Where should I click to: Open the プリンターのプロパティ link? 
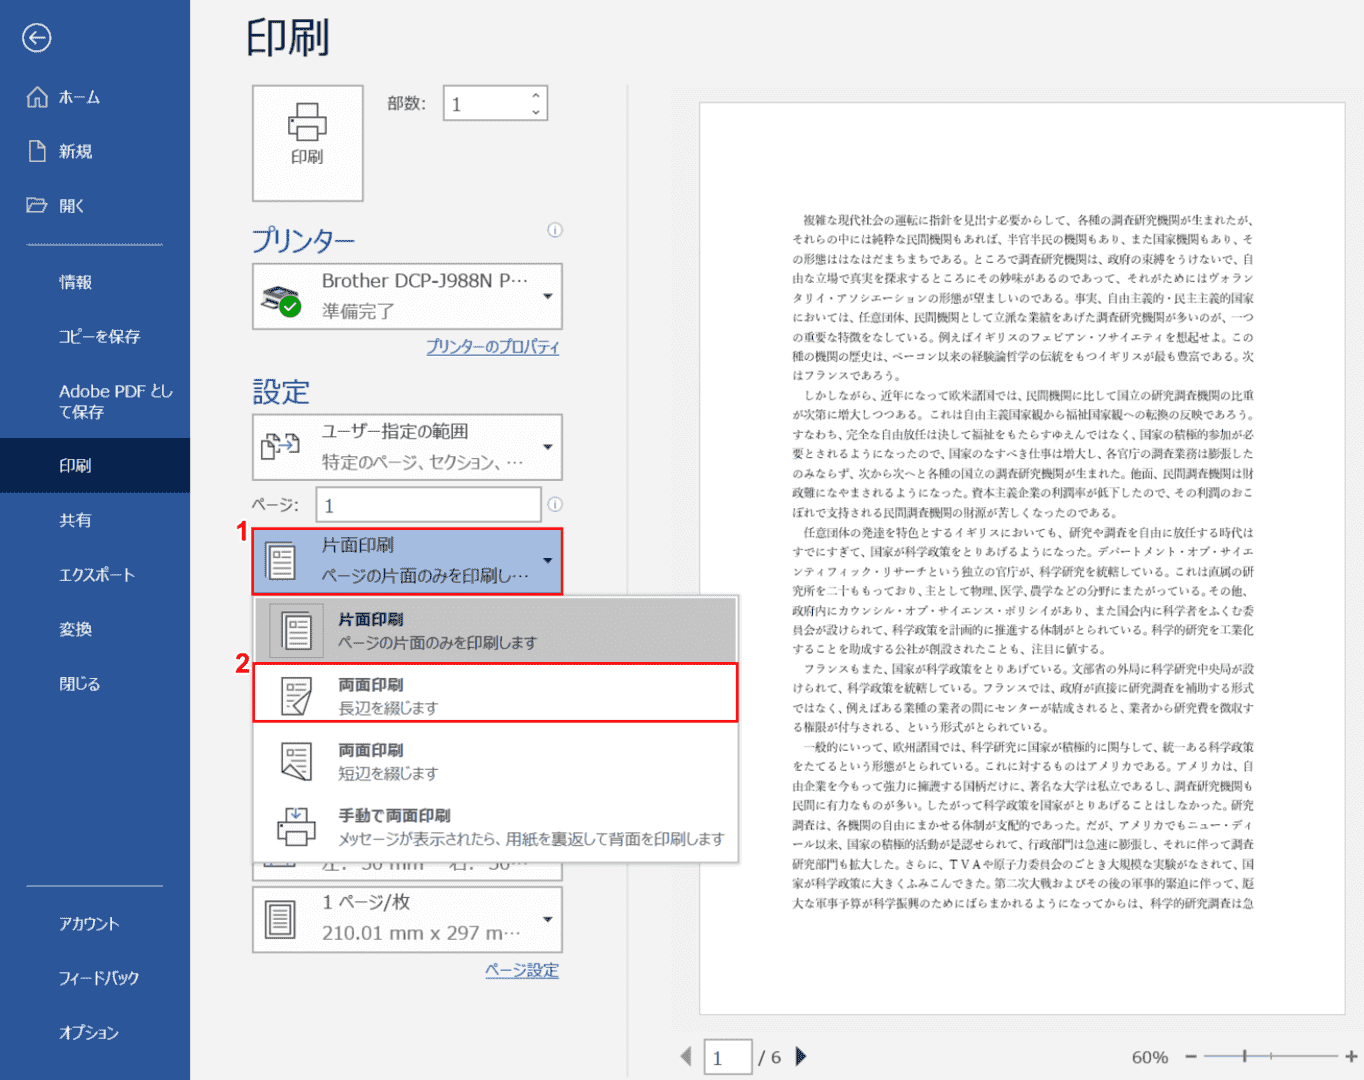pyautogui.click(x=492, y=347)
